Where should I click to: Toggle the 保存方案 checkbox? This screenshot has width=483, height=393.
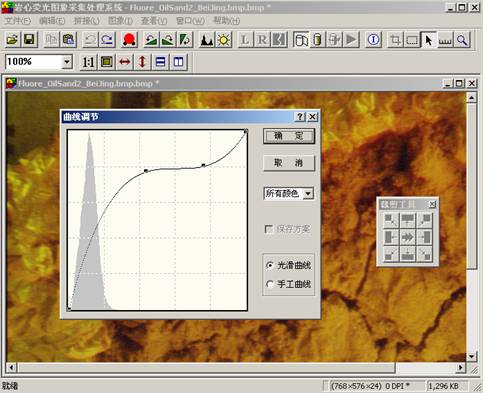tap(269, 229)
